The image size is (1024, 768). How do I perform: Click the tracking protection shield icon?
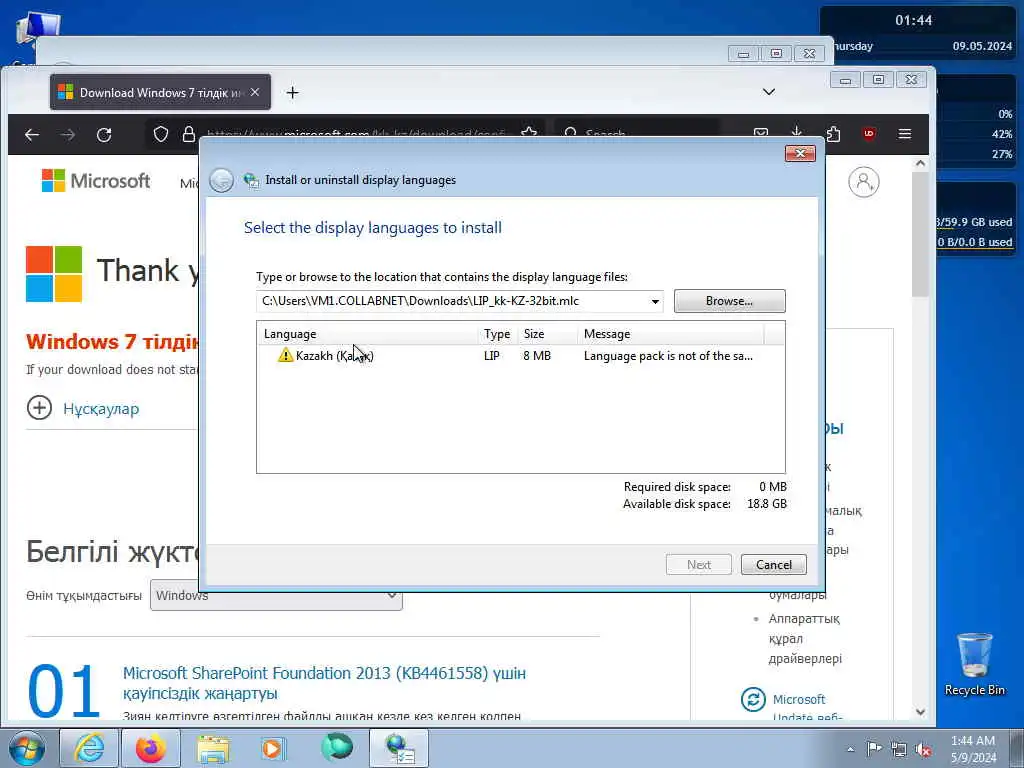coord(161,135)
